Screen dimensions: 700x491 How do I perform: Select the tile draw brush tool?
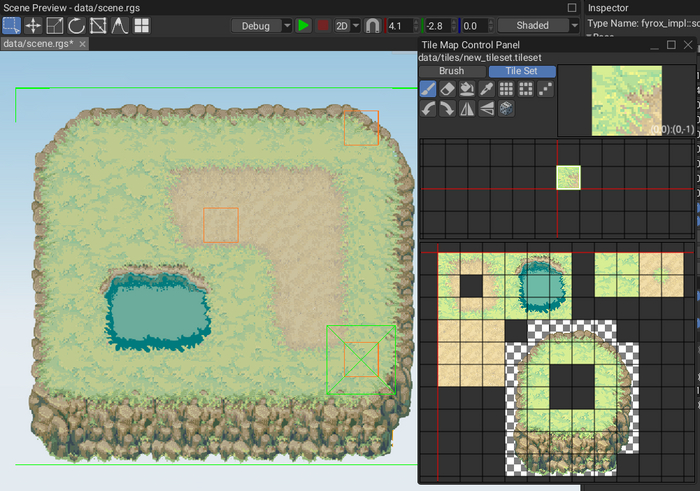pyautogui.click(x=428, y=89)
